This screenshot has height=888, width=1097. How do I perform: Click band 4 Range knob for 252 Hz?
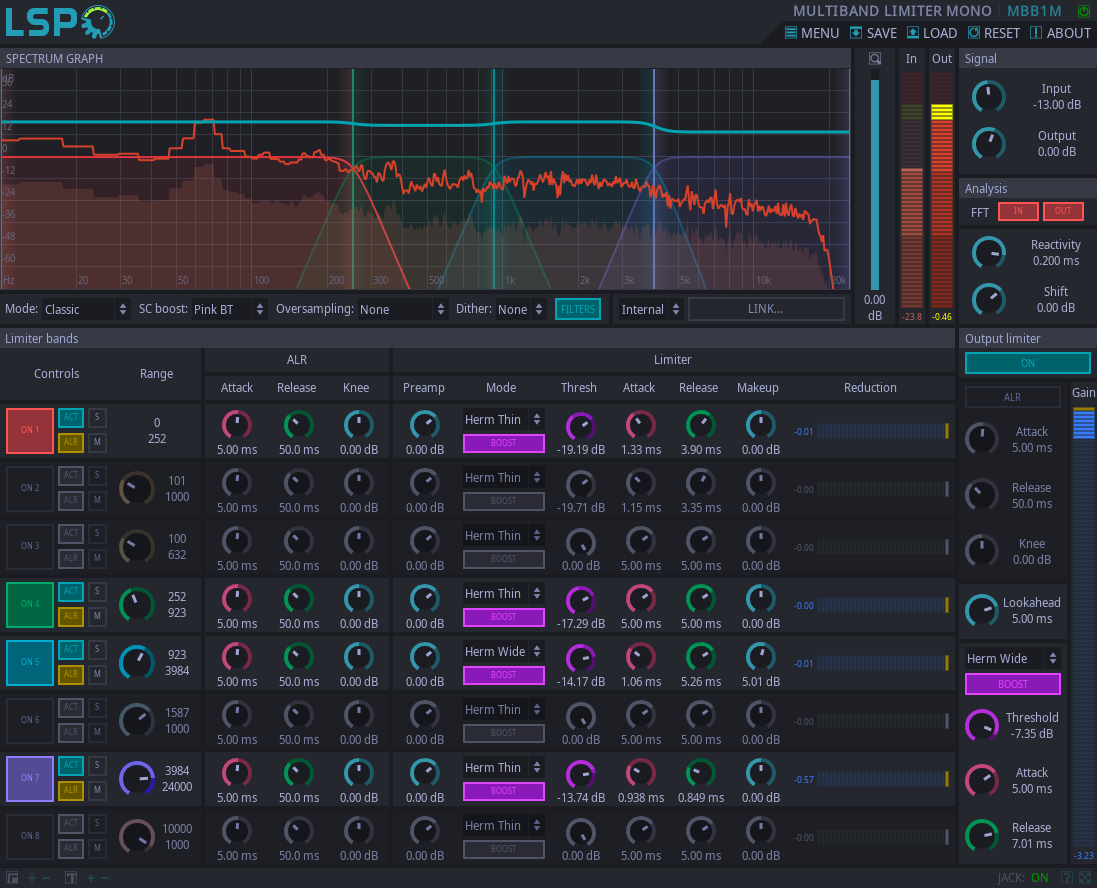136,605
